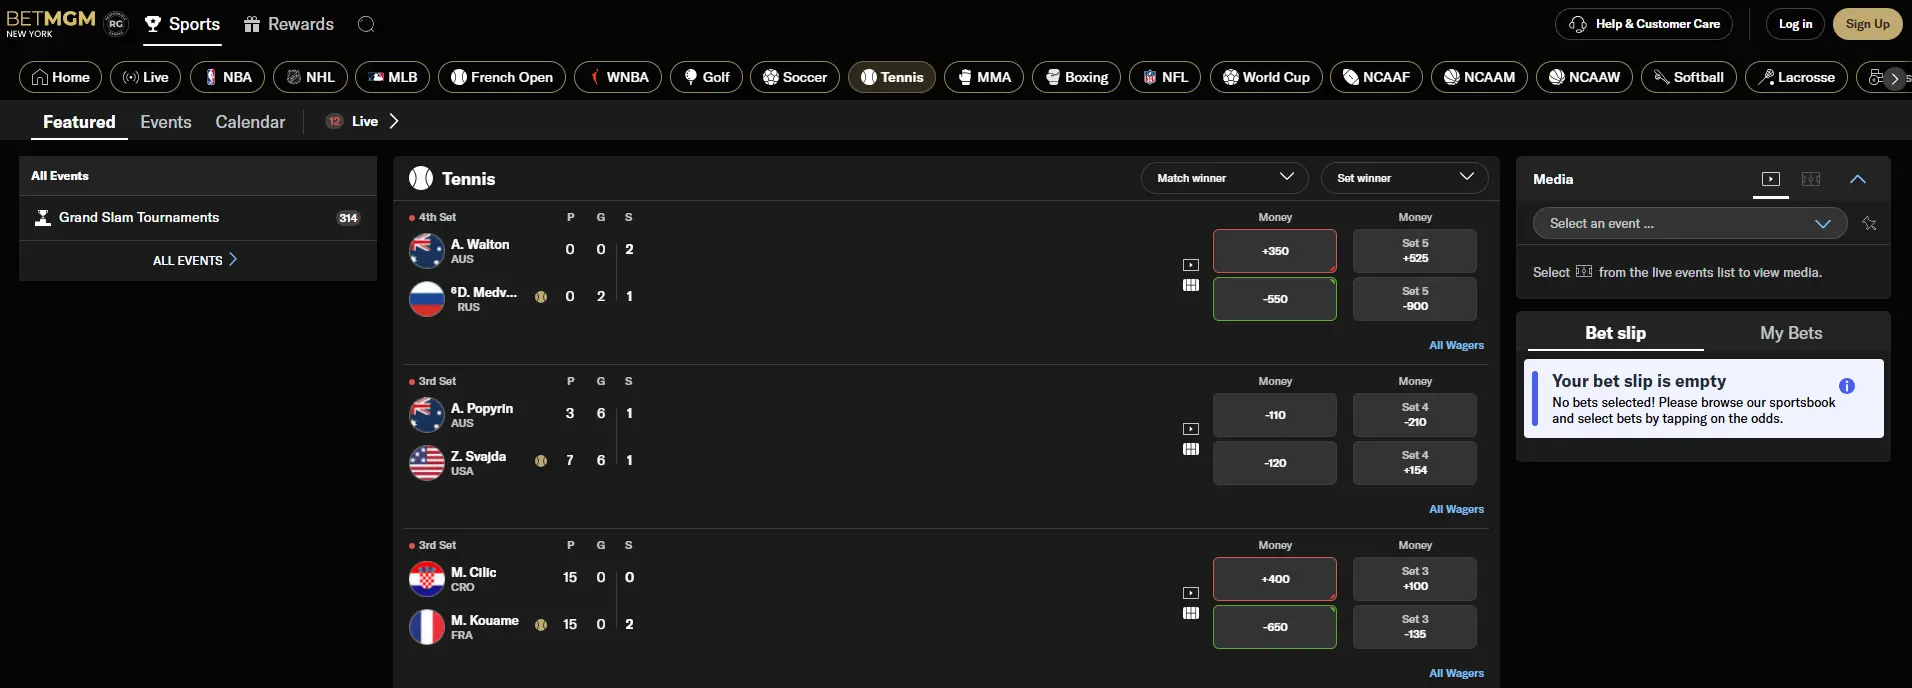Bet A. Walton moneyline +350
This screenshot has height=688, width=1912.
click(x=1275, y=251)
